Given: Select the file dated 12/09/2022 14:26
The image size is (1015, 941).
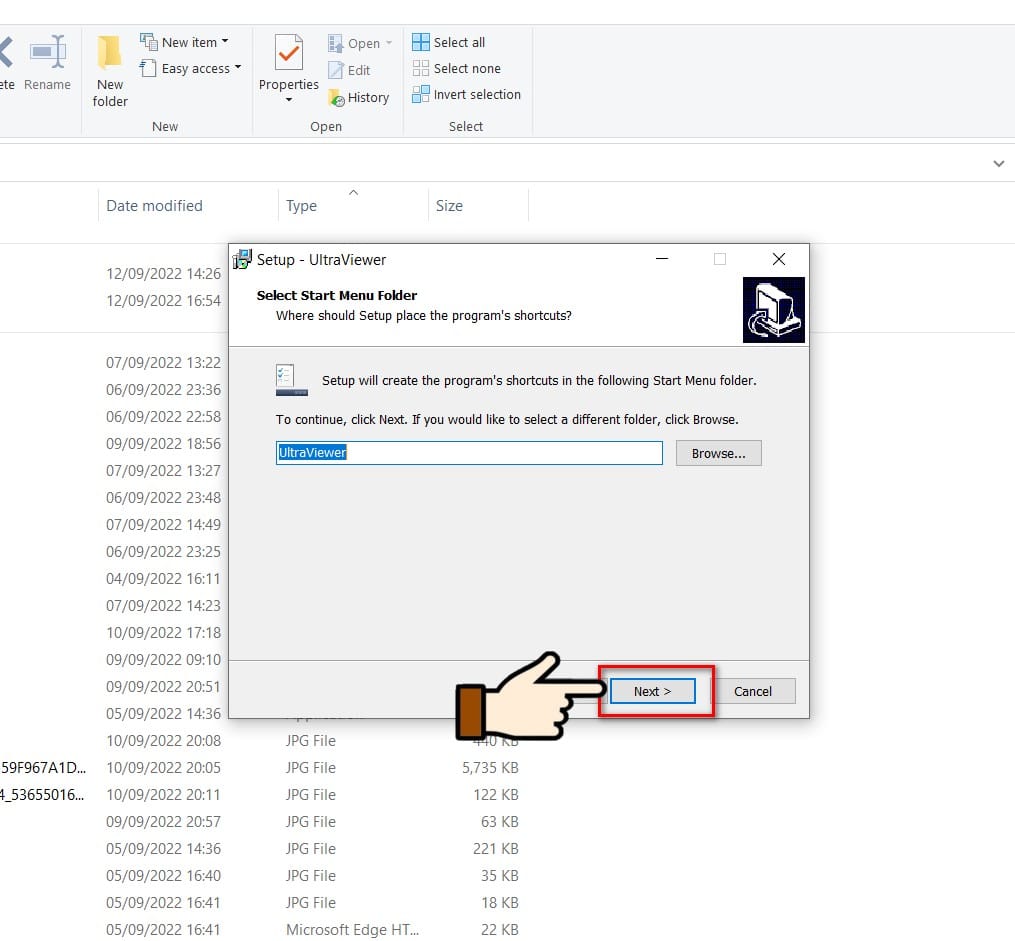Looking at the screenshot, I should pos(164,274).
